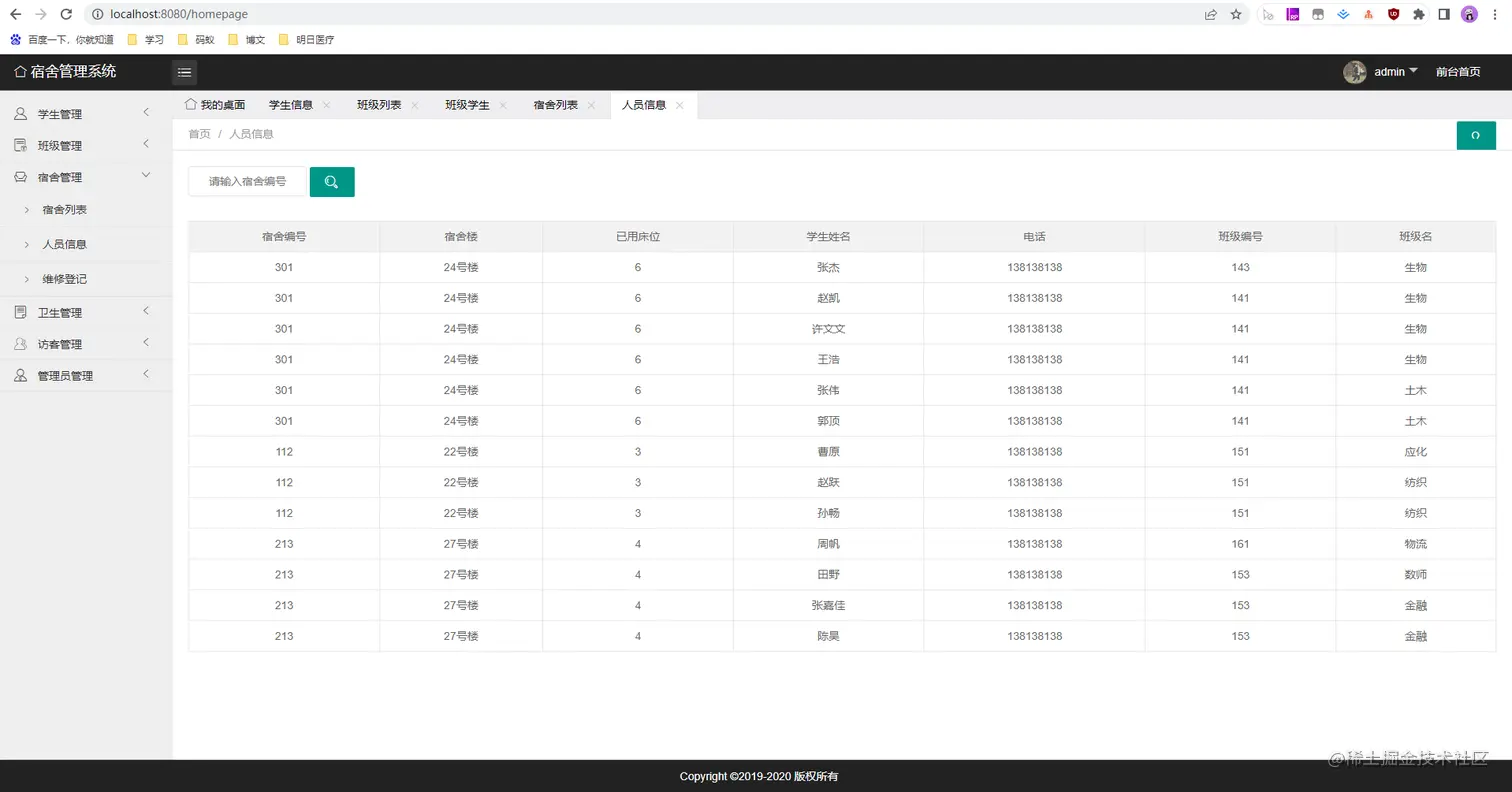This screenshot has height=792, width=1512.
Task: Expand the 卫生管理 menu
Action: (146, 311)
